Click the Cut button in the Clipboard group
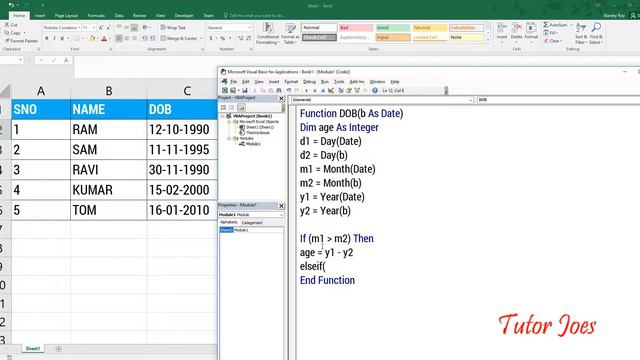Image resolution: width=640 pixels, height=360 pixels. (11, 25)
